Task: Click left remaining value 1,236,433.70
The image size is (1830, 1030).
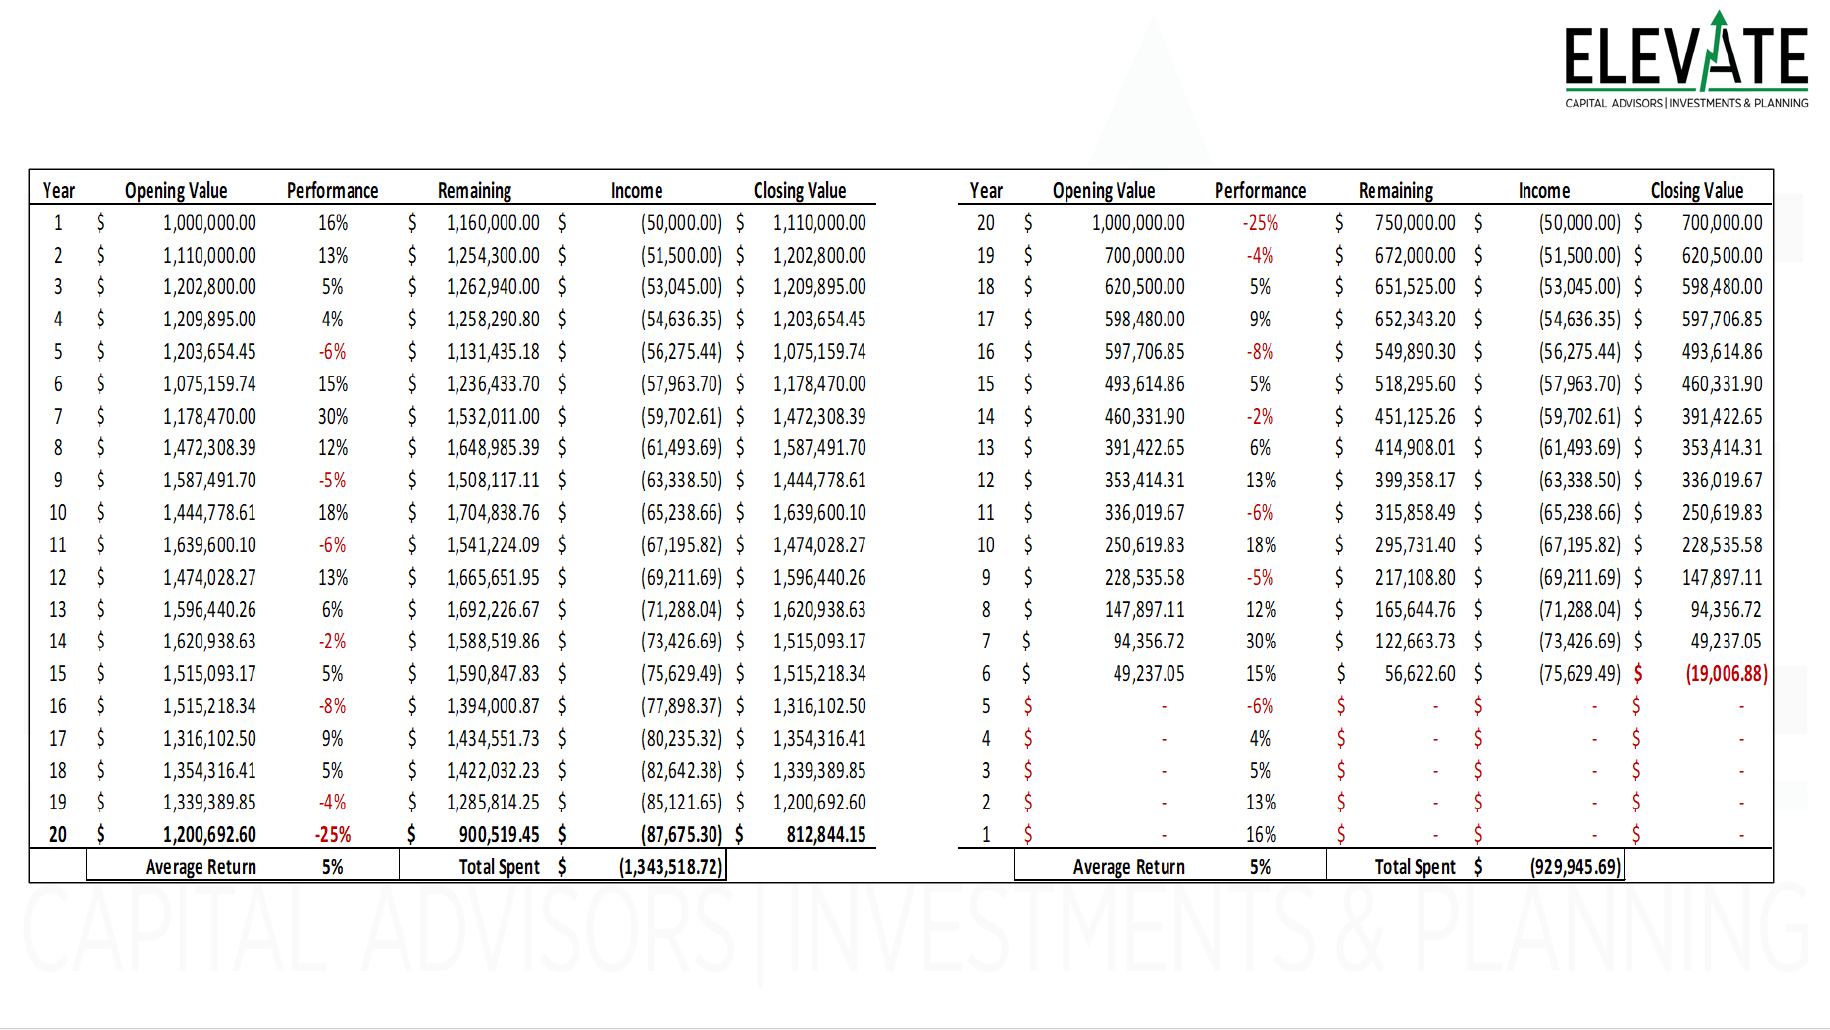Action: (493, 384)
